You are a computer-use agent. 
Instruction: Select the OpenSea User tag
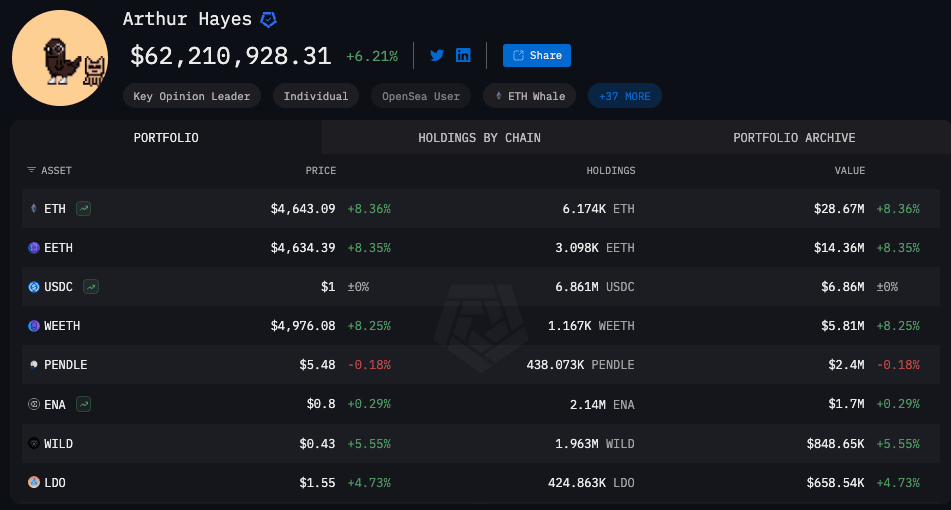(x=421, y=96)
